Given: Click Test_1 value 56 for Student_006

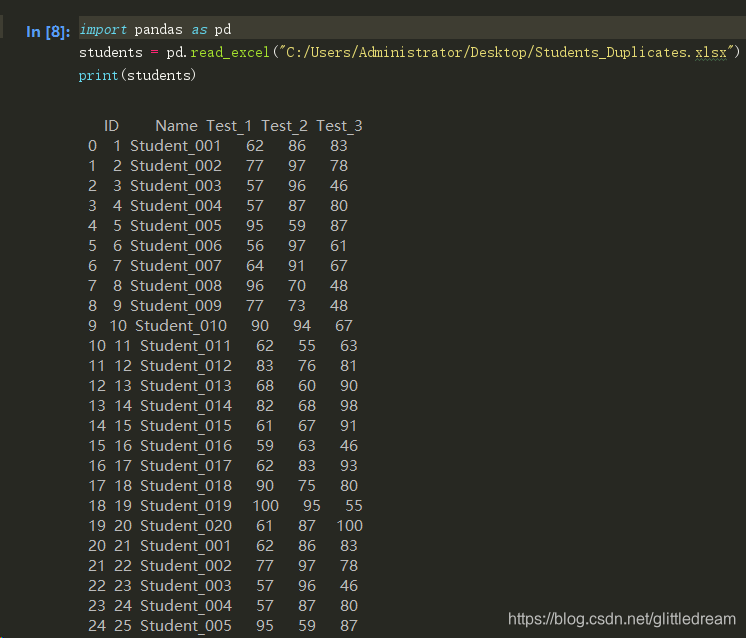Looking at the screenshot, I should click(x=255, y=245).
